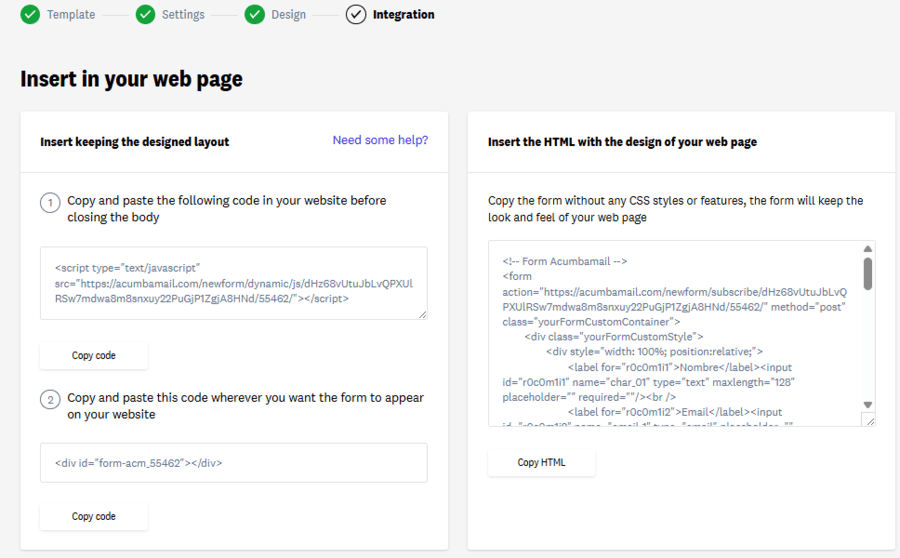This screenshot has height=558, width=900.
Task: Click the green checkmark beside Design
Action: [254, 14]
